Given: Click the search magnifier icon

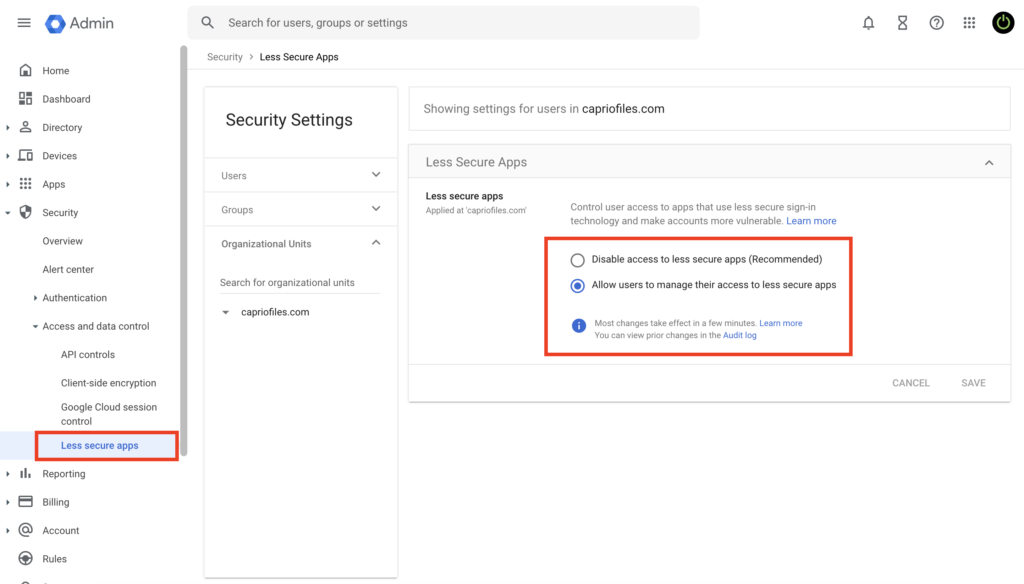Looking at the screenshot, I should click(x=207, y=23).
